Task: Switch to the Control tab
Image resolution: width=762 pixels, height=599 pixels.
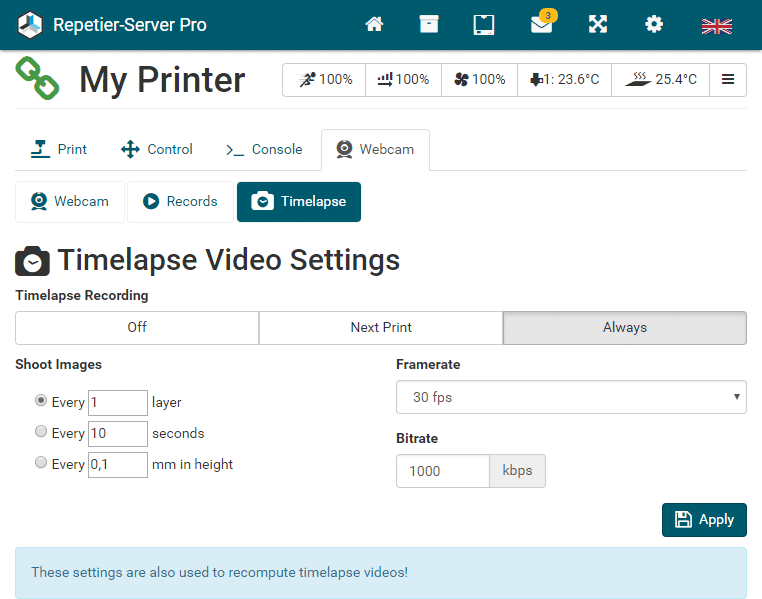Action: [156, 149]
